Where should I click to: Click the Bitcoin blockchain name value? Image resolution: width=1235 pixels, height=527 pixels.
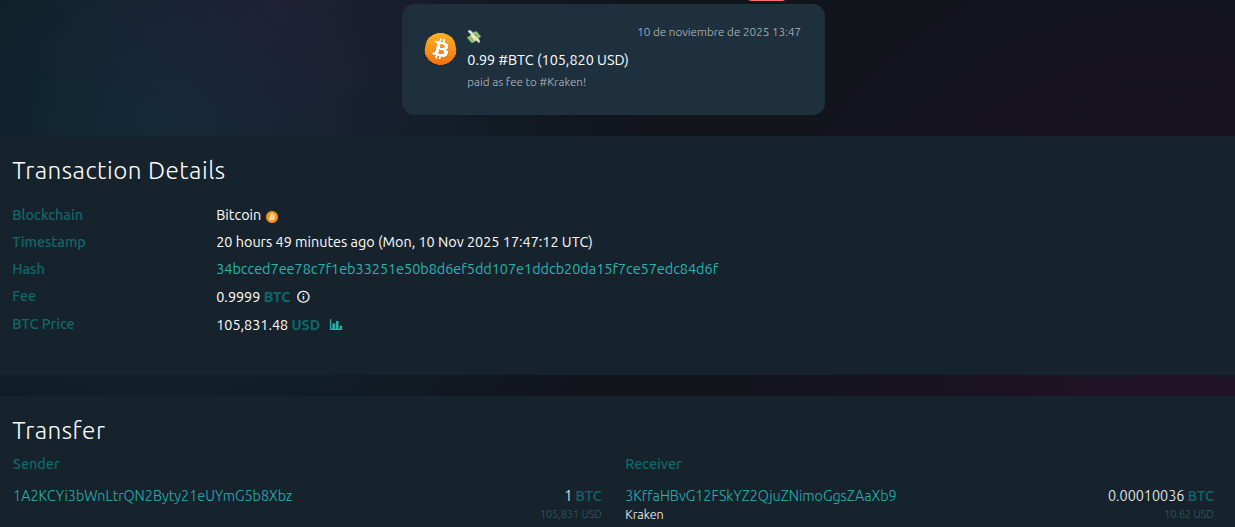(238, 215)
